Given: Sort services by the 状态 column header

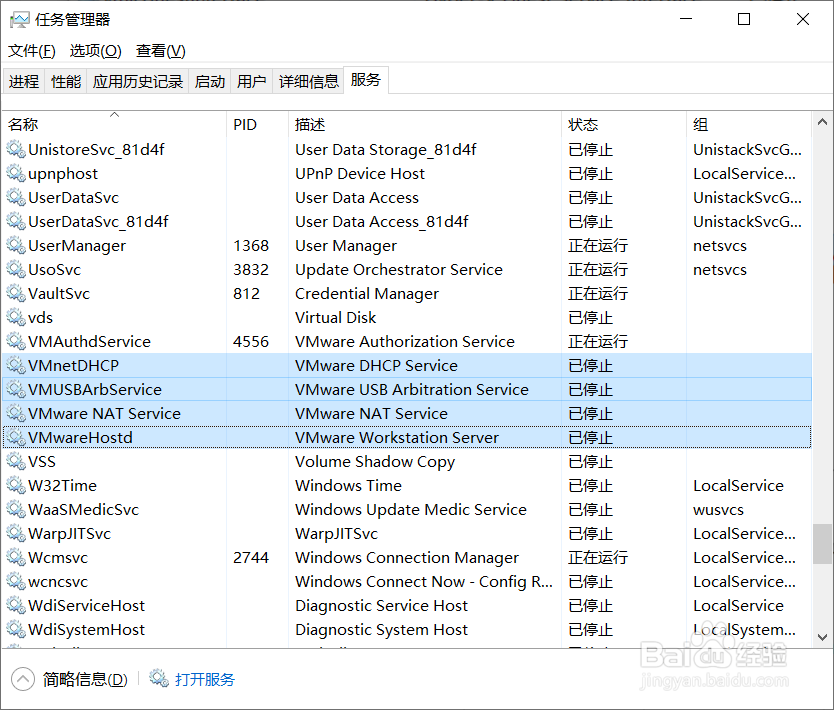Looking at the screenshot, I should [x=583, y=125].
